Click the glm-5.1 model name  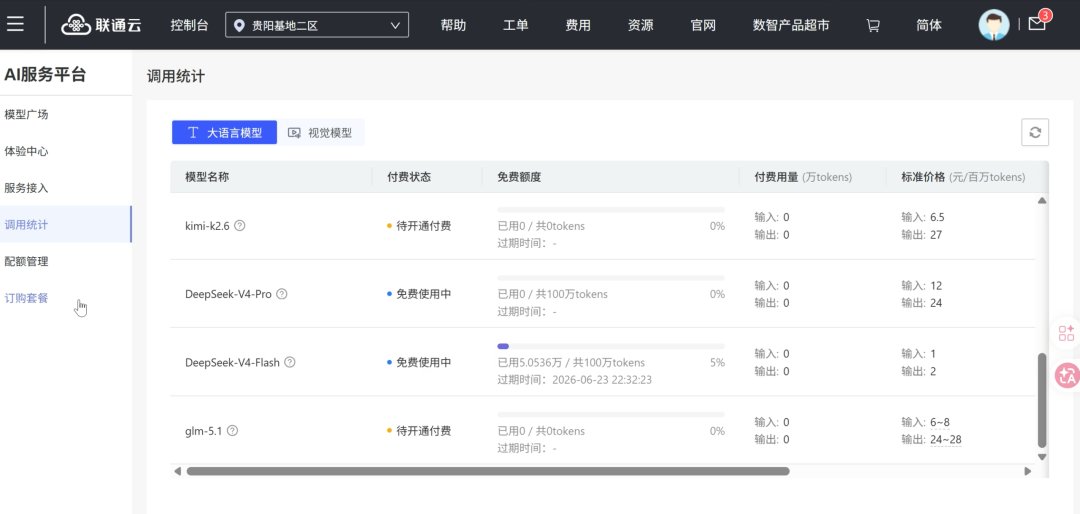click(x=204, y=431)
